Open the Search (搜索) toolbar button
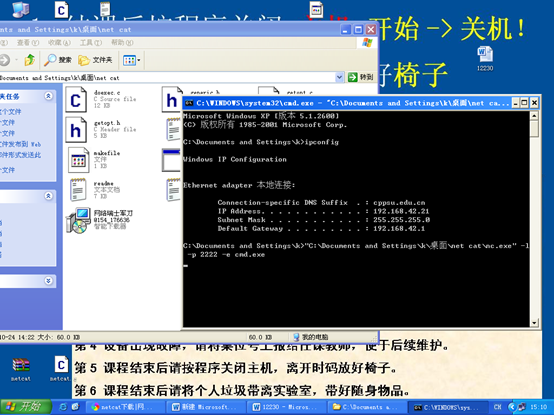Viewport: 554px width, 415px height. 58,60
